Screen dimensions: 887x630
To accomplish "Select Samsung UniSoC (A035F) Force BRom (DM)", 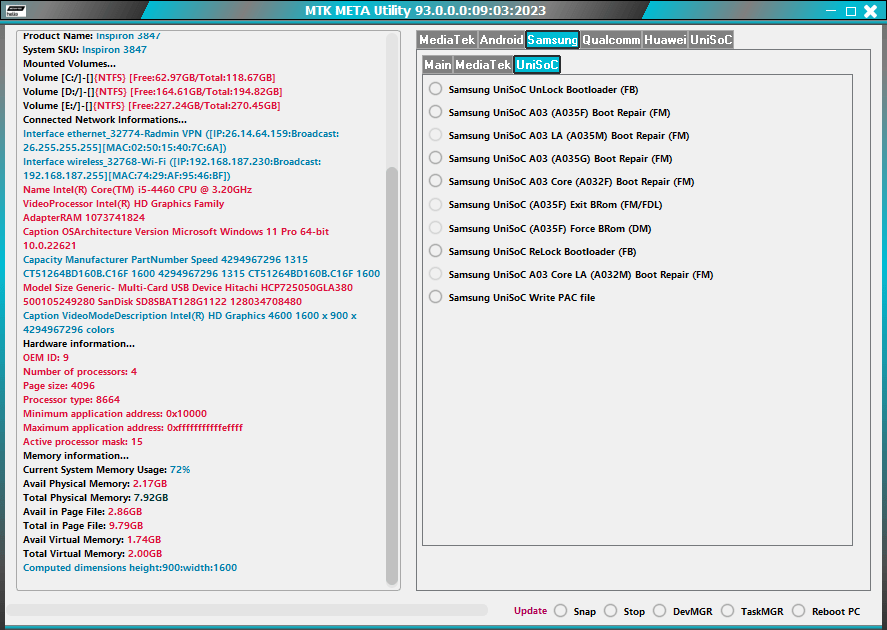I will (x=435, y=227).
